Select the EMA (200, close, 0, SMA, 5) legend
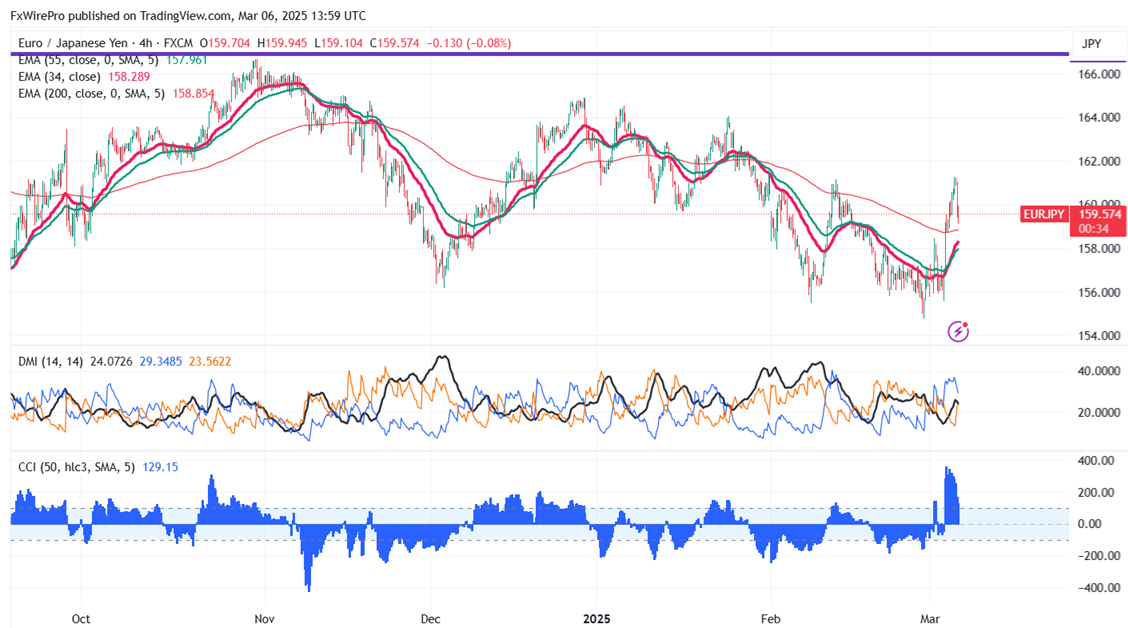 coord(91,94)
